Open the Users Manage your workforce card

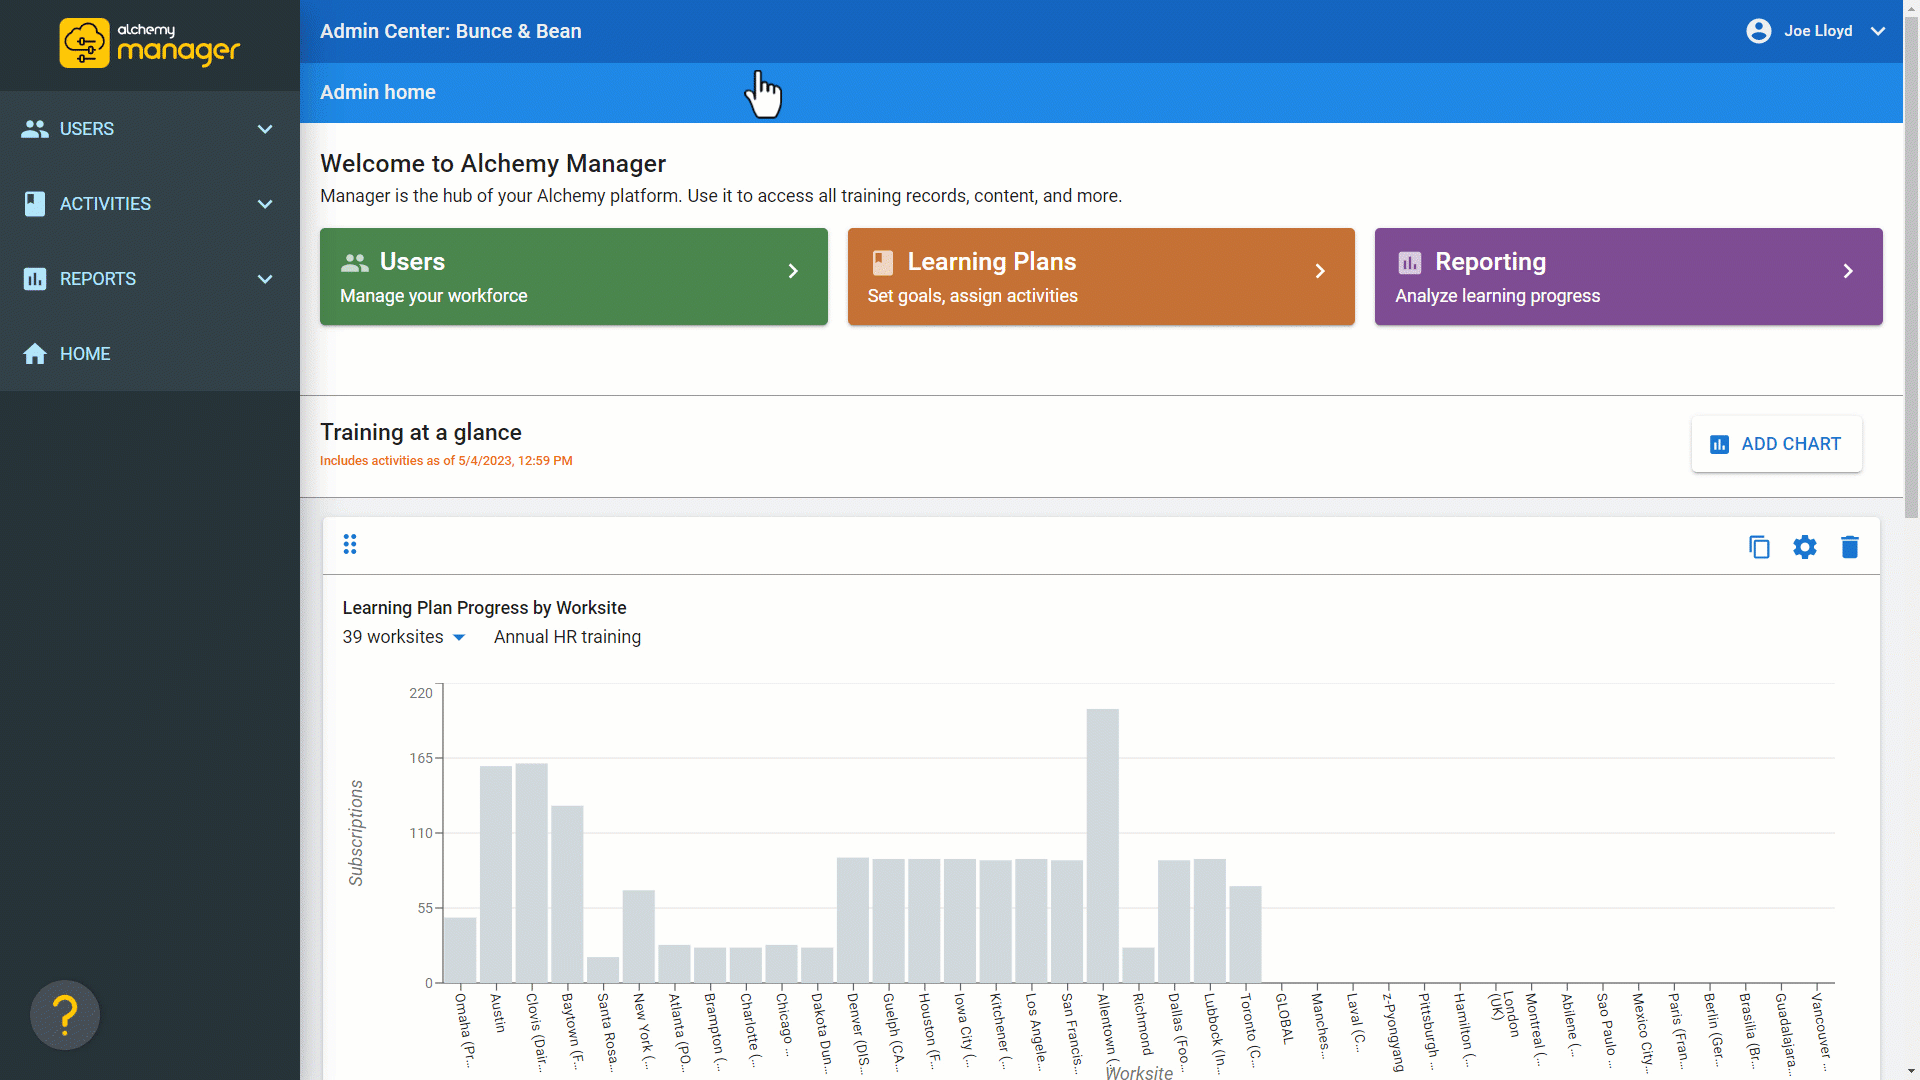click(573, 277)
